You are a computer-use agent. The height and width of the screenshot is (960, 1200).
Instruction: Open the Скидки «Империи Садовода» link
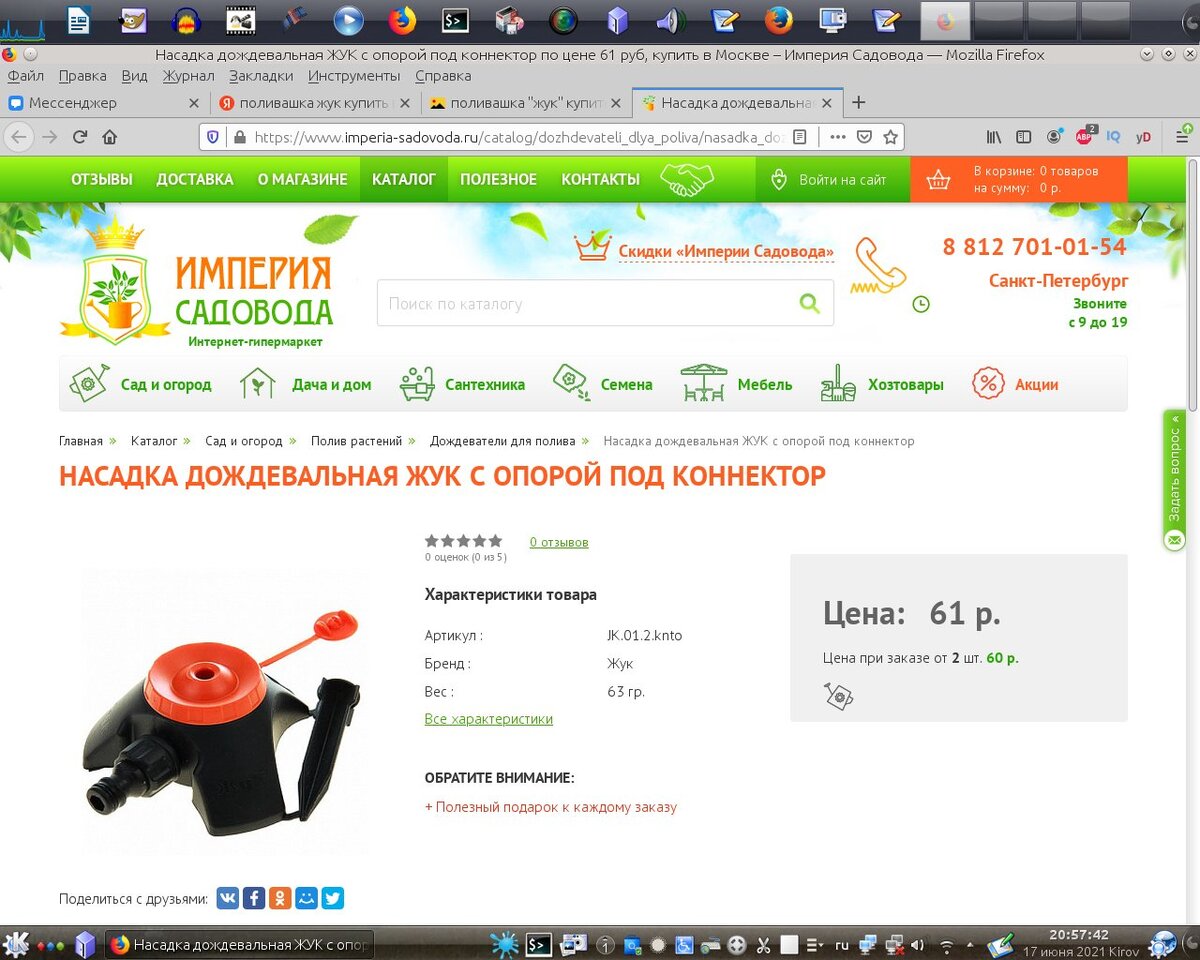point(726,252)
